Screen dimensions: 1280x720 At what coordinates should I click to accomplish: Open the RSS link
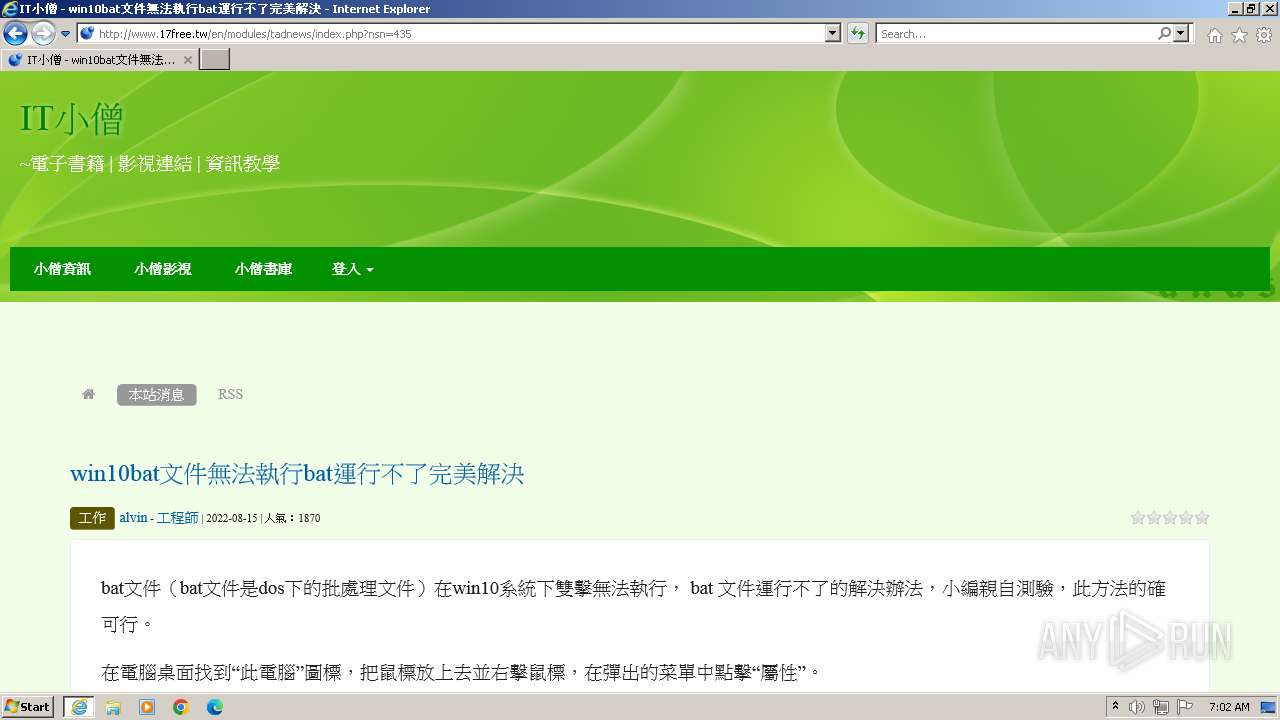coord(230,394)
